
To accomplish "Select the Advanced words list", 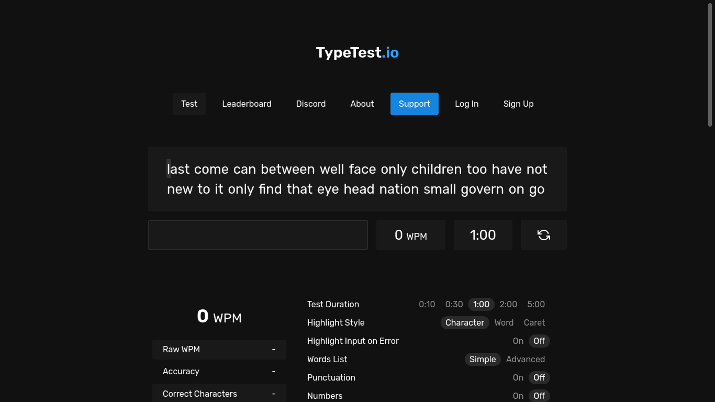I will click(x=525, y=359).
